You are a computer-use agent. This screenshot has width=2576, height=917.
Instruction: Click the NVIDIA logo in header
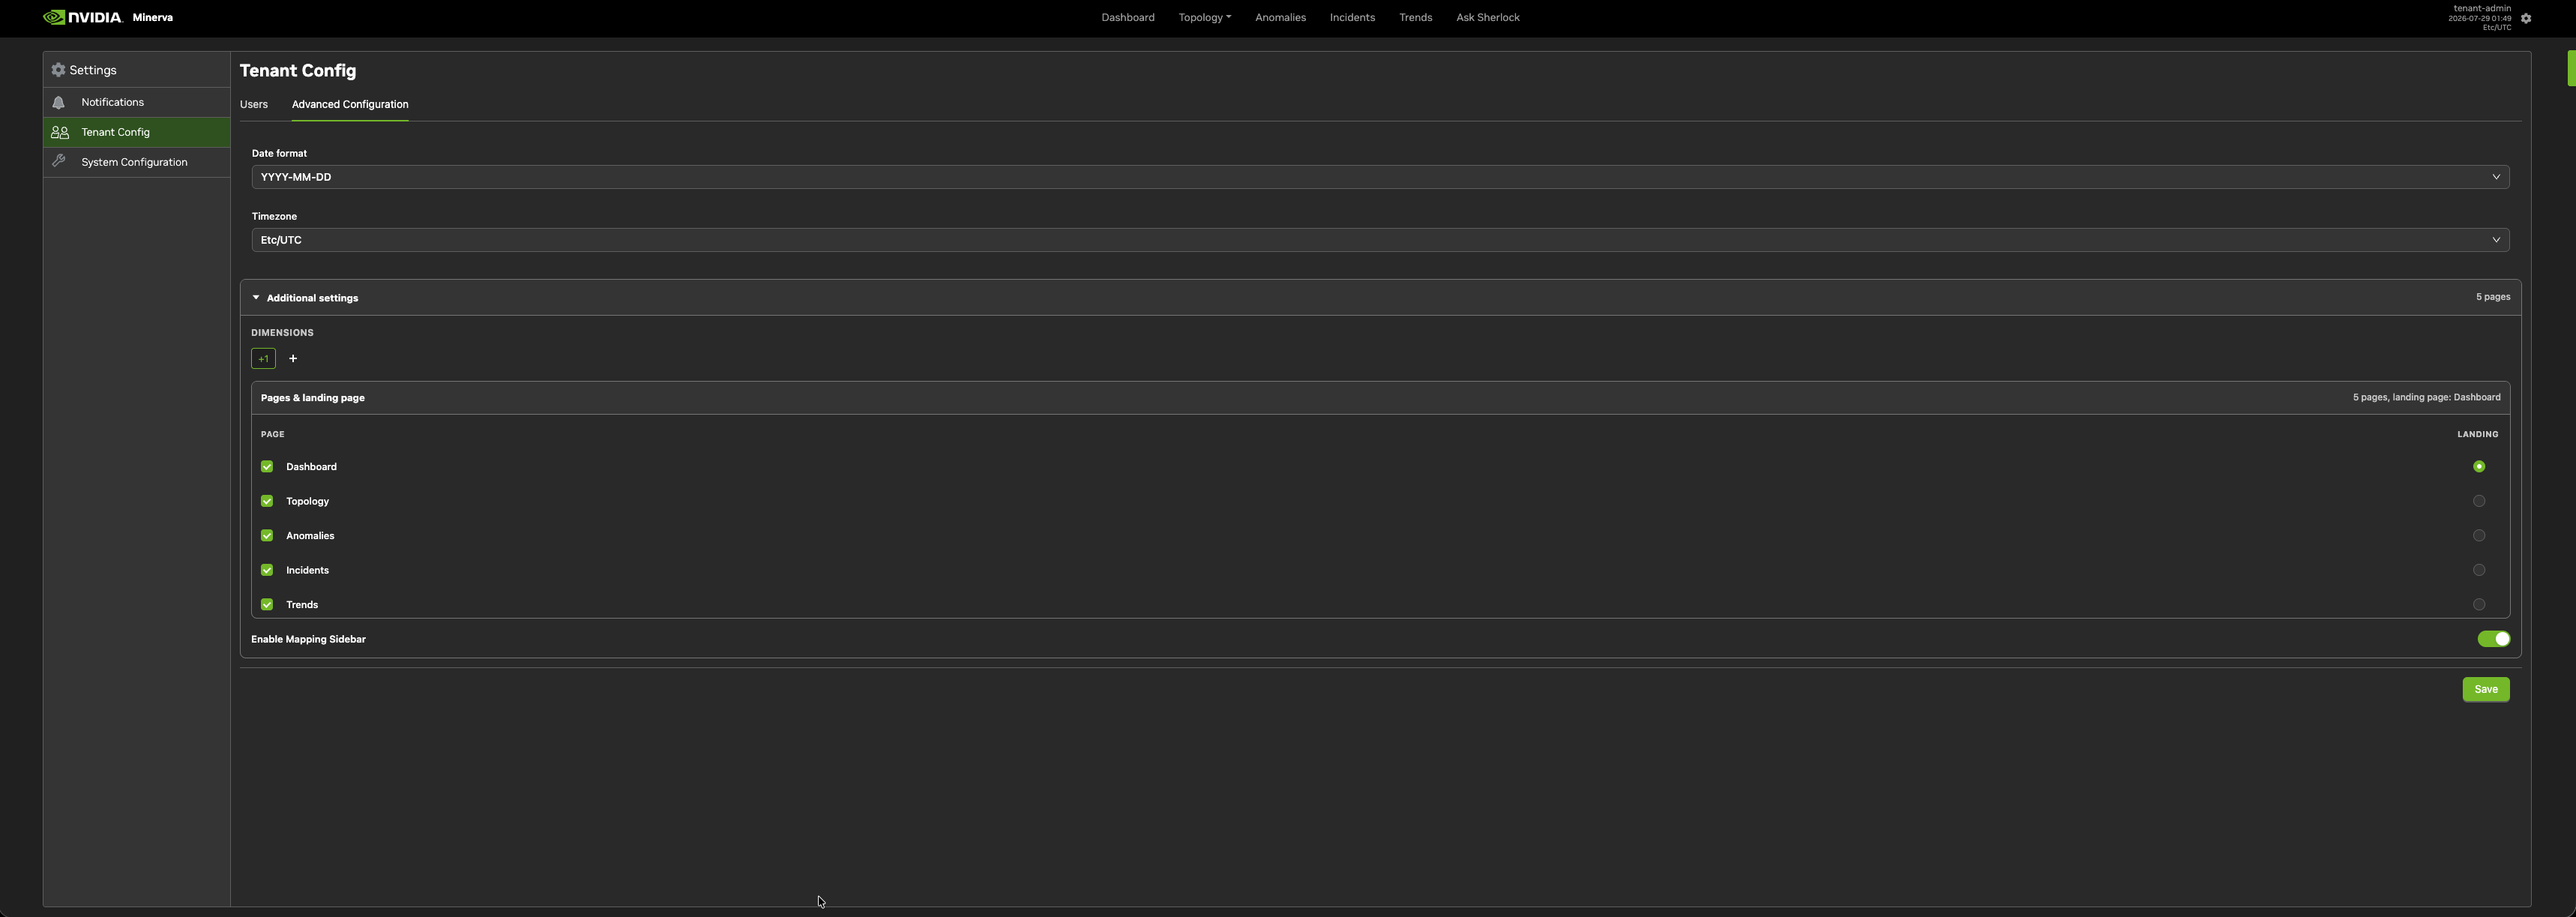tap(83, 17)
